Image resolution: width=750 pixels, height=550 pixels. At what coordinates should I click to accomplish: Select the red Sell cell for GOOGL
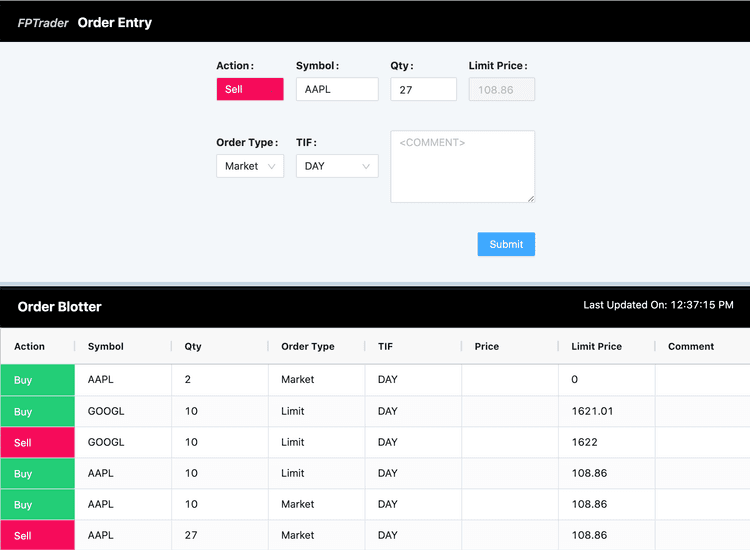point(38,442)
